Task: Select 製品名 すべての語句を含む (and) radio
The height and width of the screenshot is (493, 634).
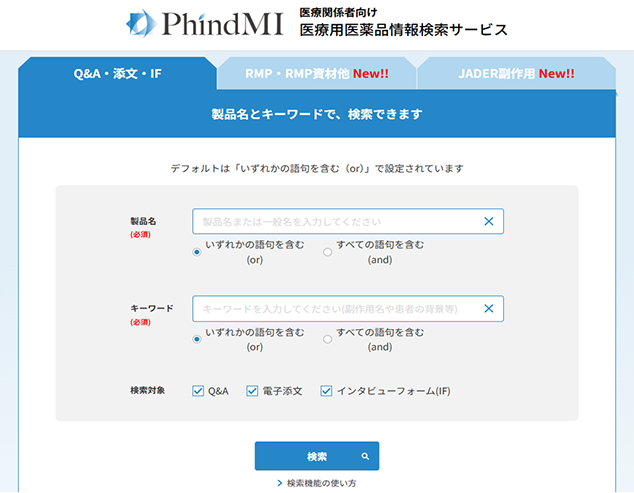Action: coord(328,252)
